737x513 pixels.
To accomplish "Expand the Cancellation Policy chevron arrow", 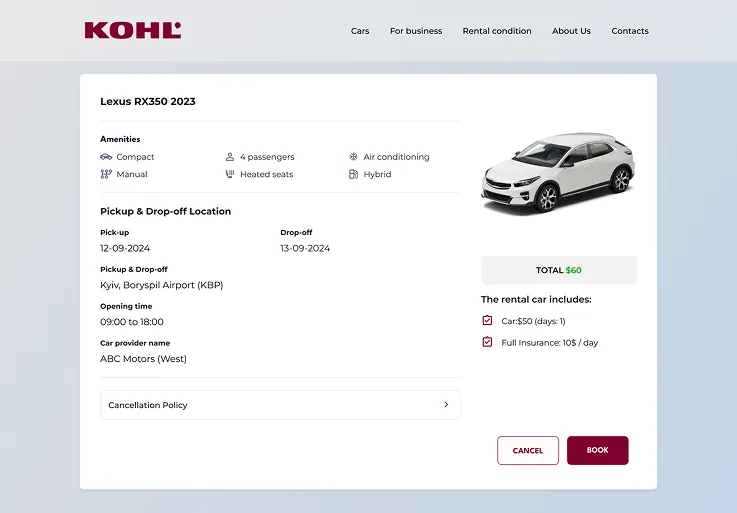I will (446, 404).
